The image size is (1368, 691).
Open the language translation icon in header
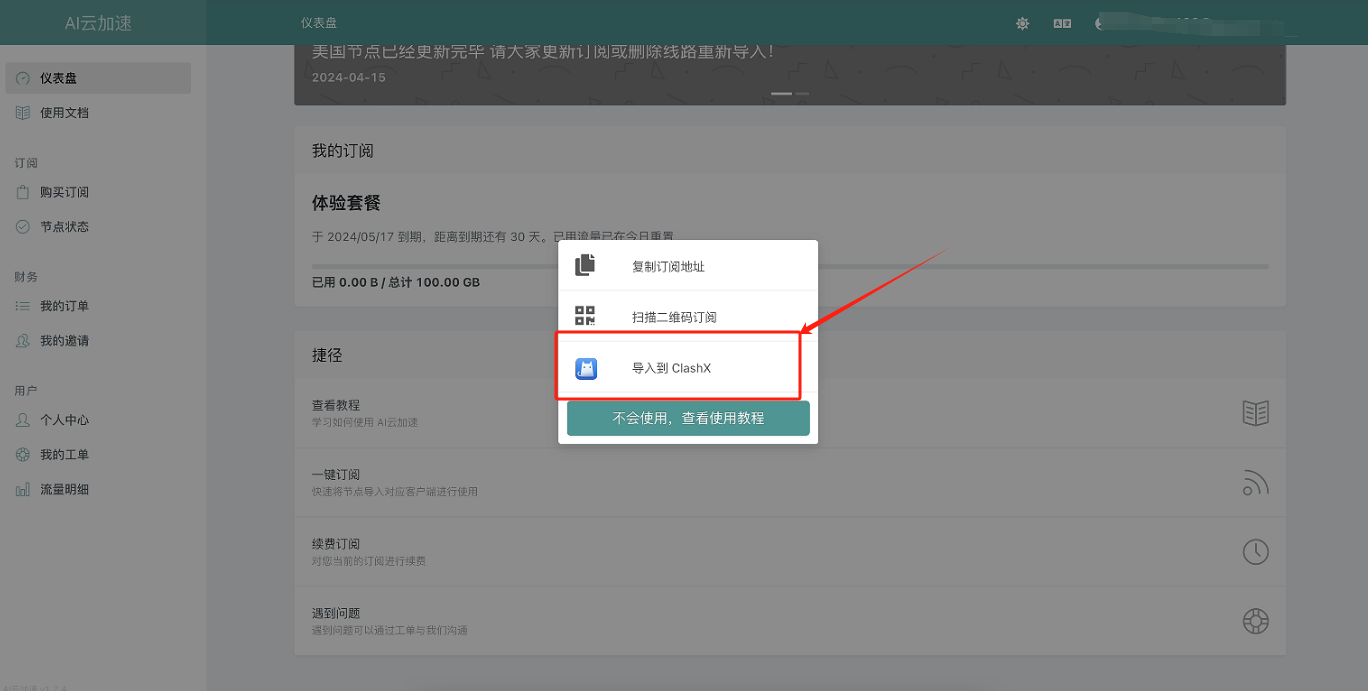(x=1062, y=23)
